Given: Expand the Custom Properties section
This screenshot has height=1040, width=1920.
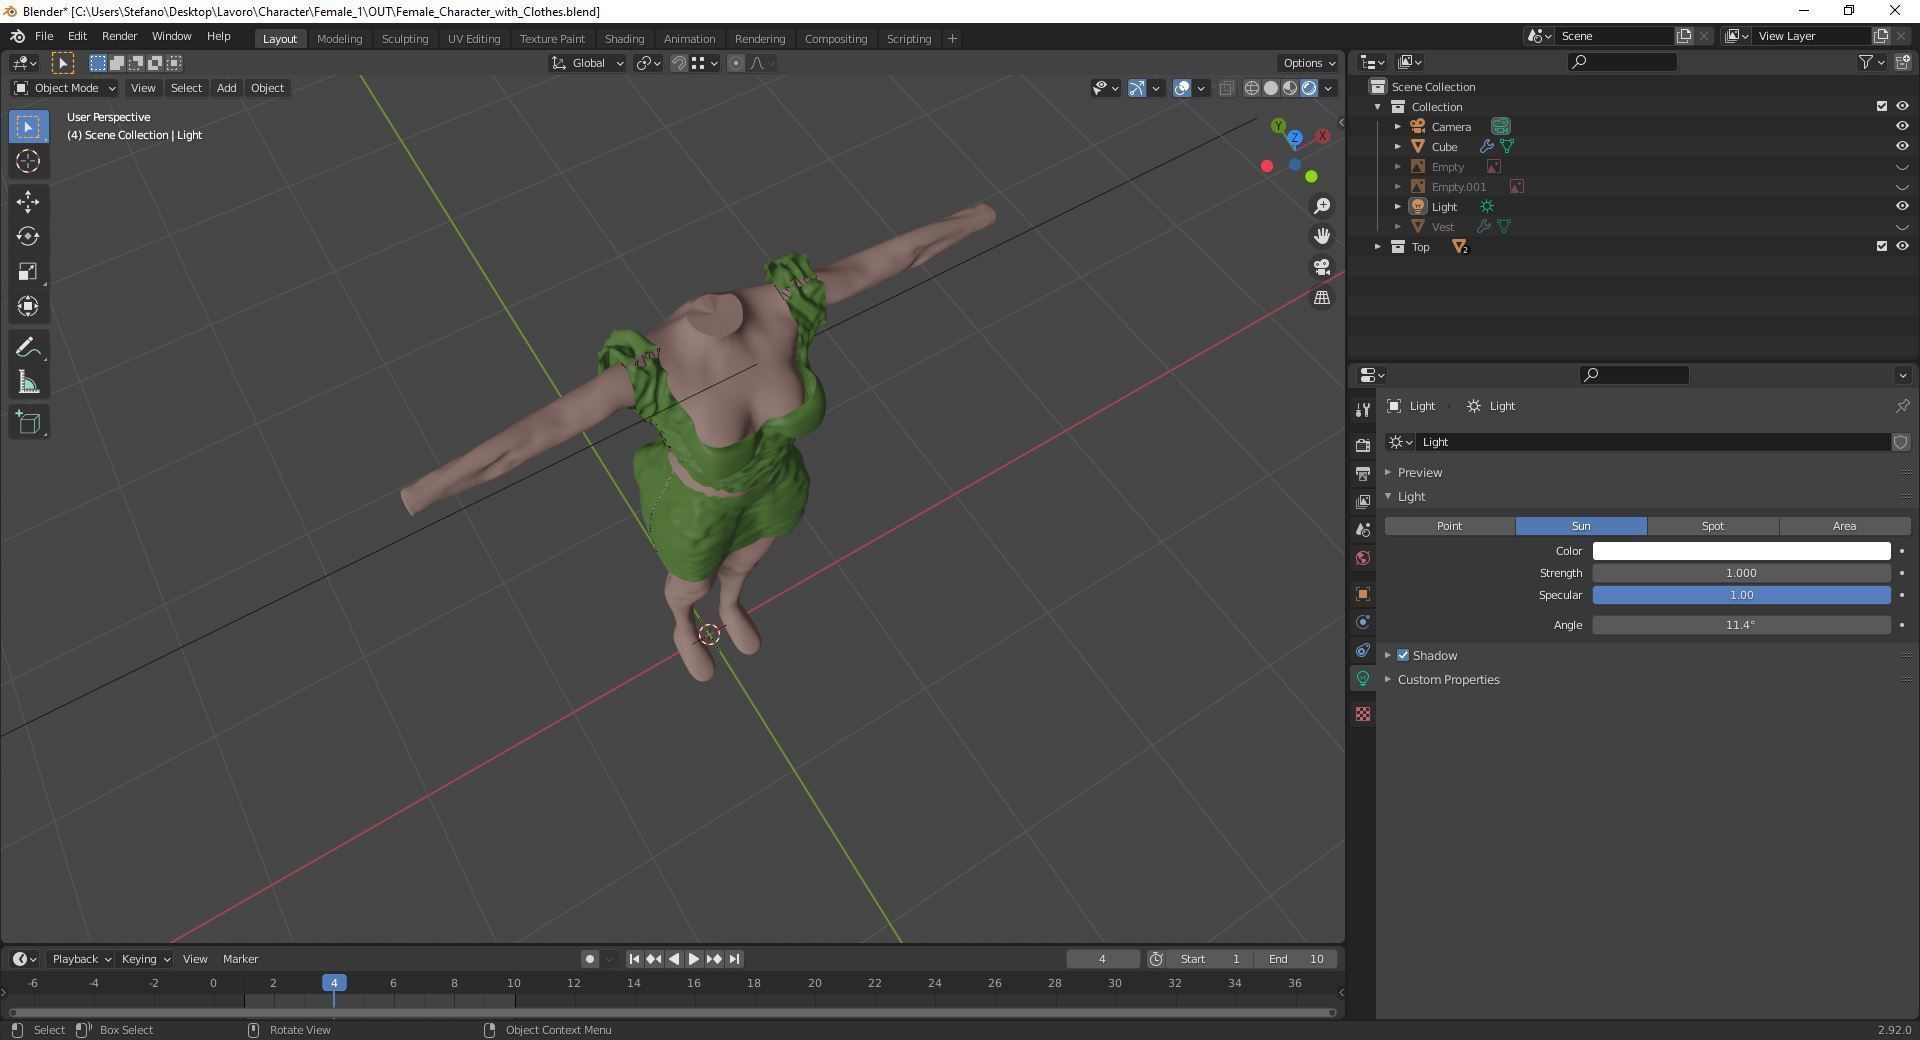Looking at the screenshot, I should click(1447, 680).
